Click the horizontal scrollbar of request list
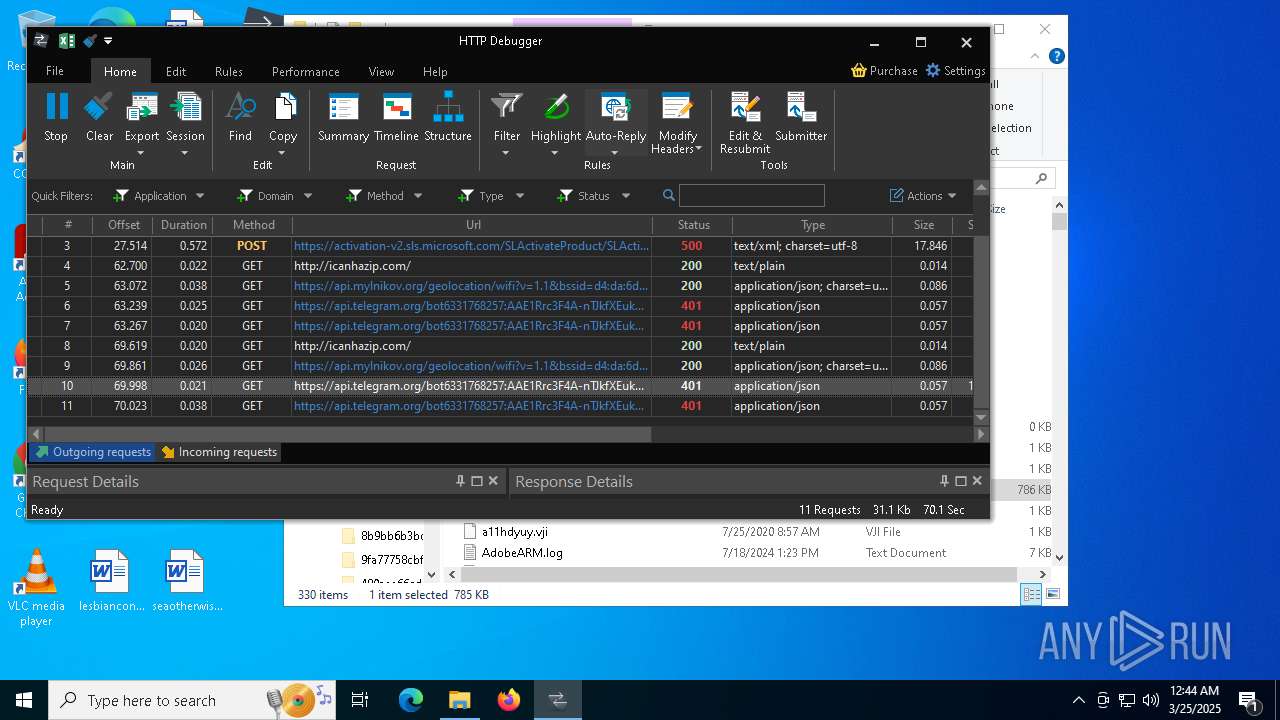Viewport: 1280px width, 720px height. click(x=347, y=434)
